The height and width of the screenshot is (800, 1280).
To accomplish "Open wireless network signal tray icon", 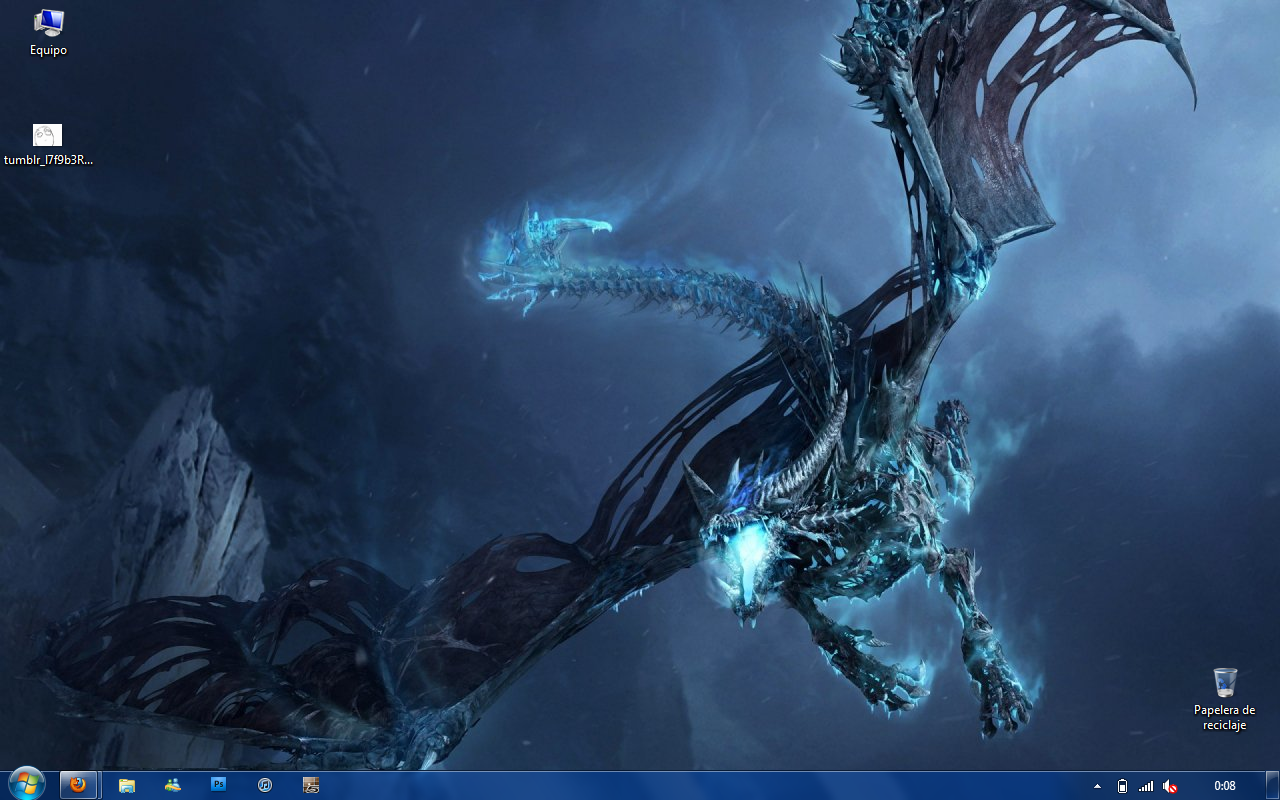I will coord(1146,786).
